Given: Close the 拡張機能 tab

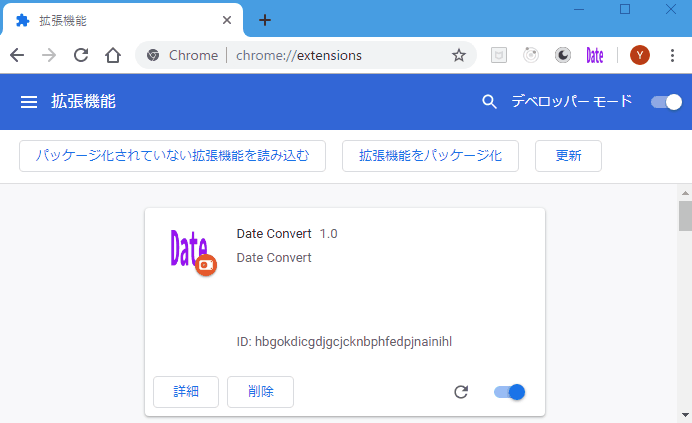Looking at the screenshot, I should point(227,20).
